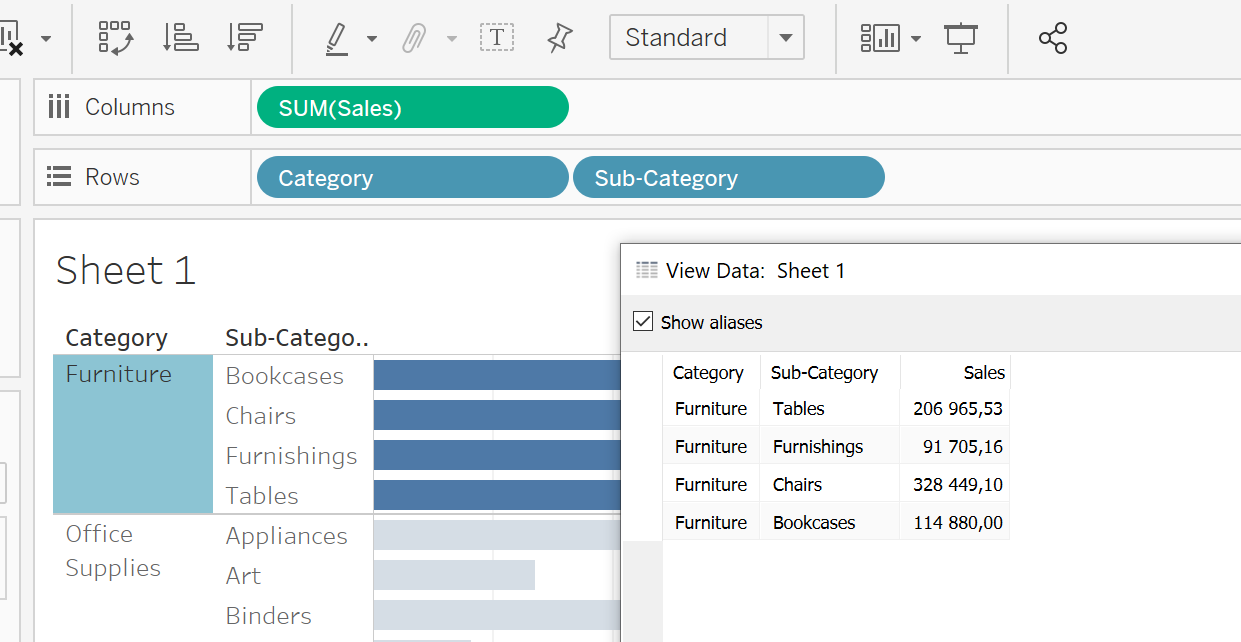This screenshot has width=1241, height=642.
Task: Select the Furniture category cell
Action: click(x=133, y=434)
